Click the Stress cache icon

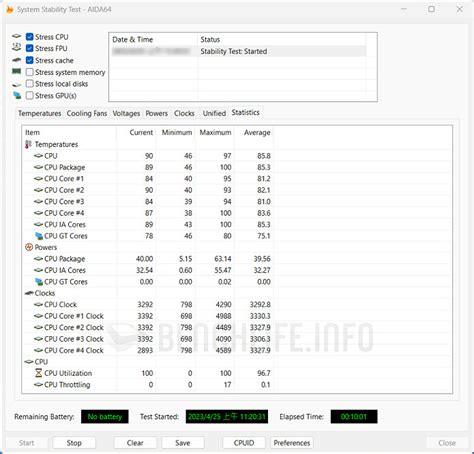point(17,60)
